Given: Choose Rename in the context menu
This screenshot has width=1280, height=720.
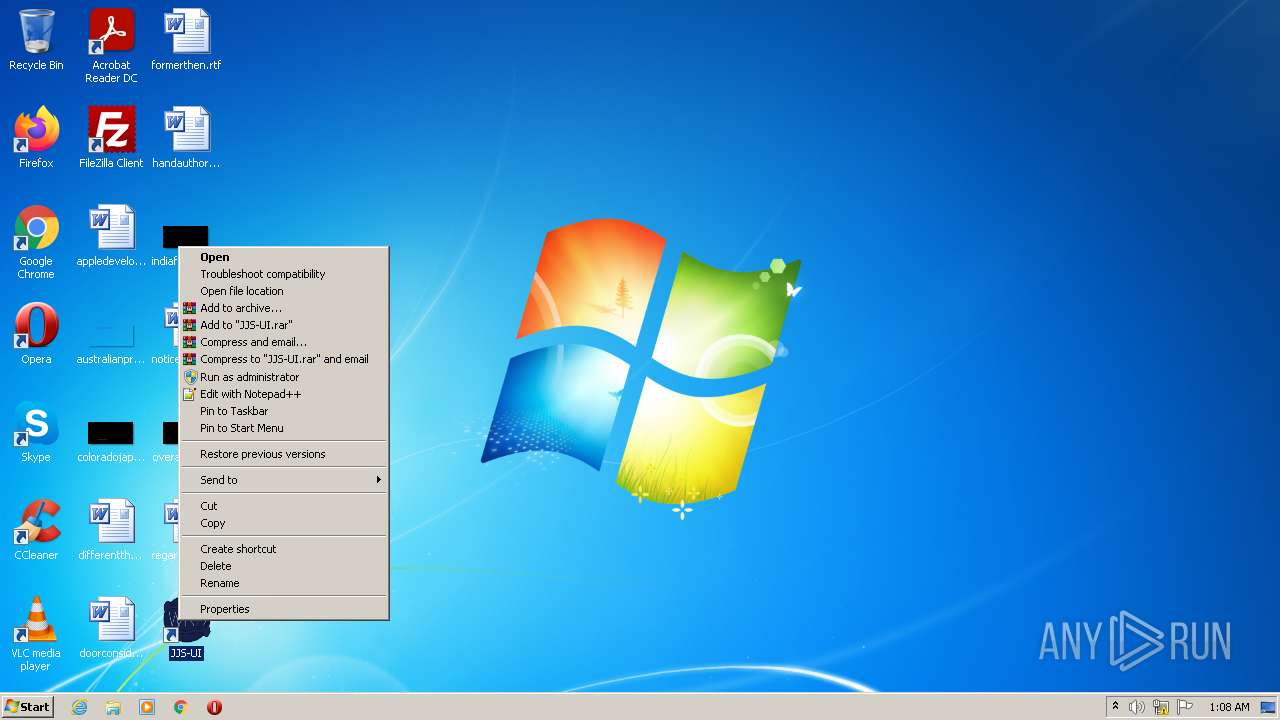Looking at the screenshot, I should 284,583.
